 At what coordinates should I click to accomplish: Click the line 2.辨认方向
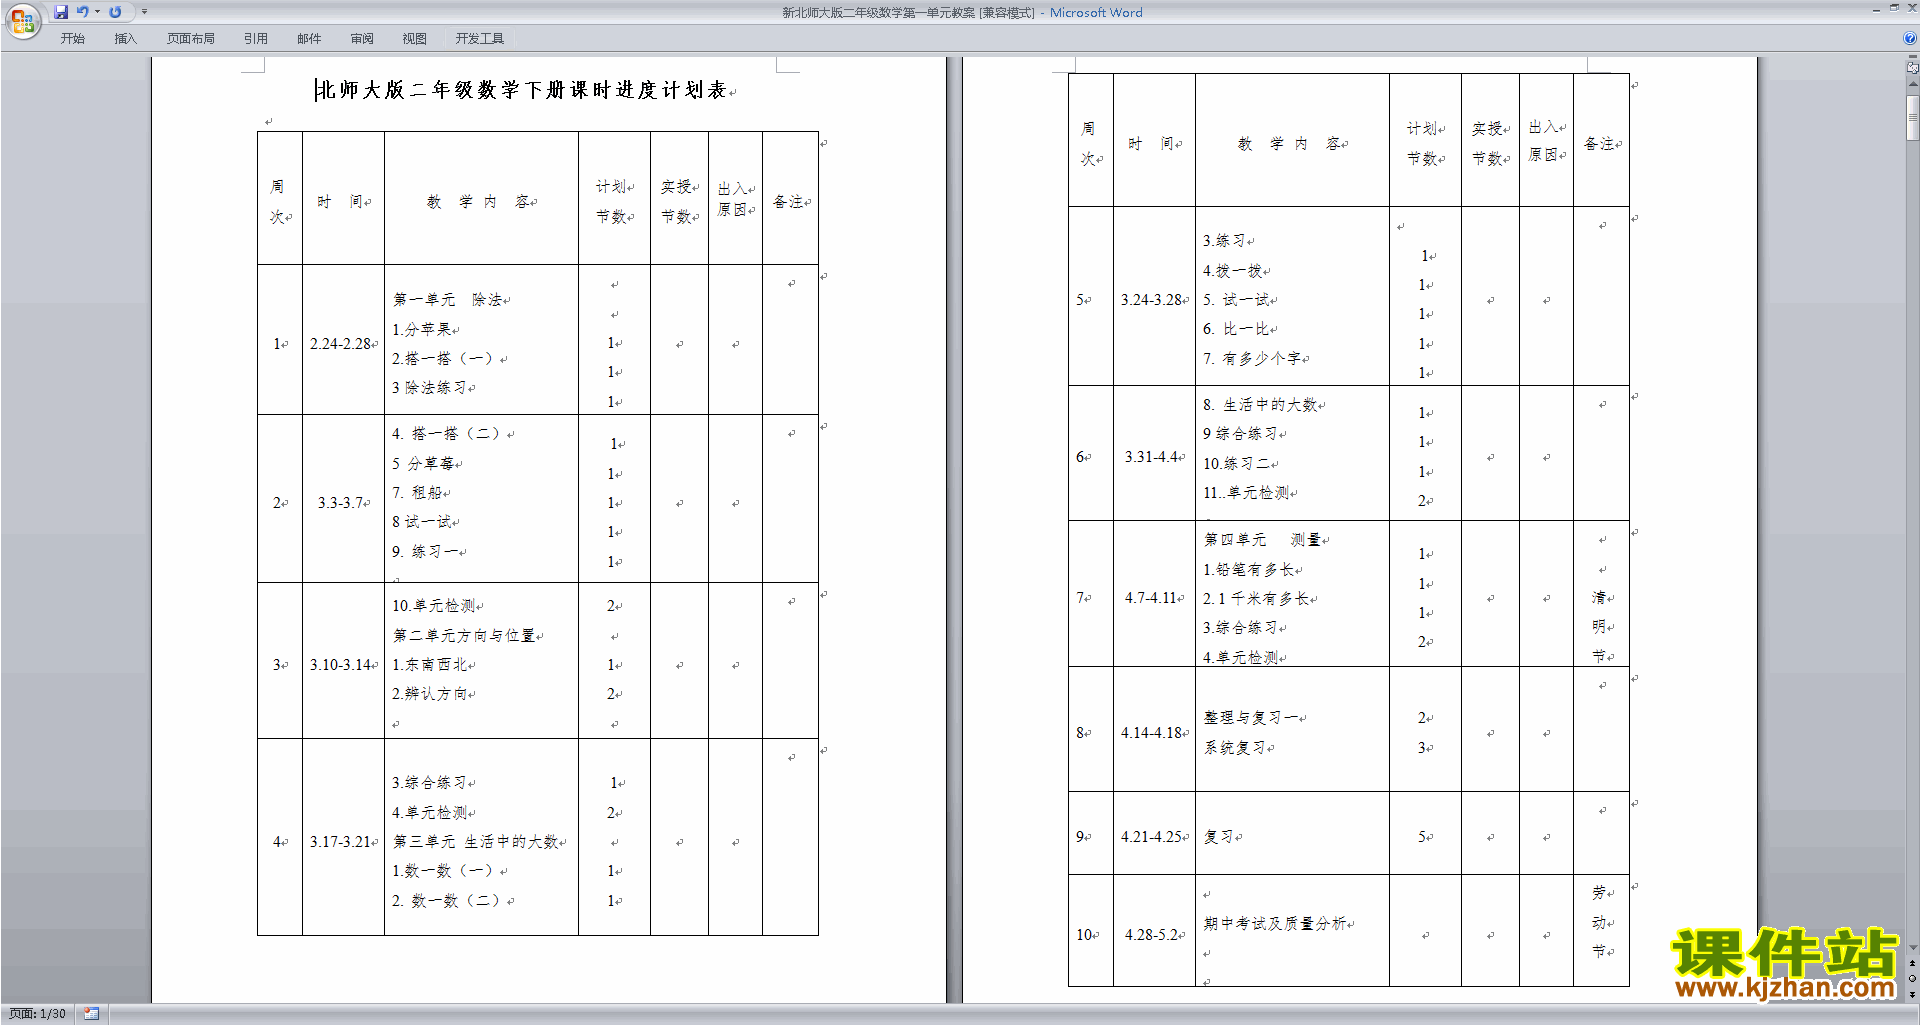(x=430, y=694)
